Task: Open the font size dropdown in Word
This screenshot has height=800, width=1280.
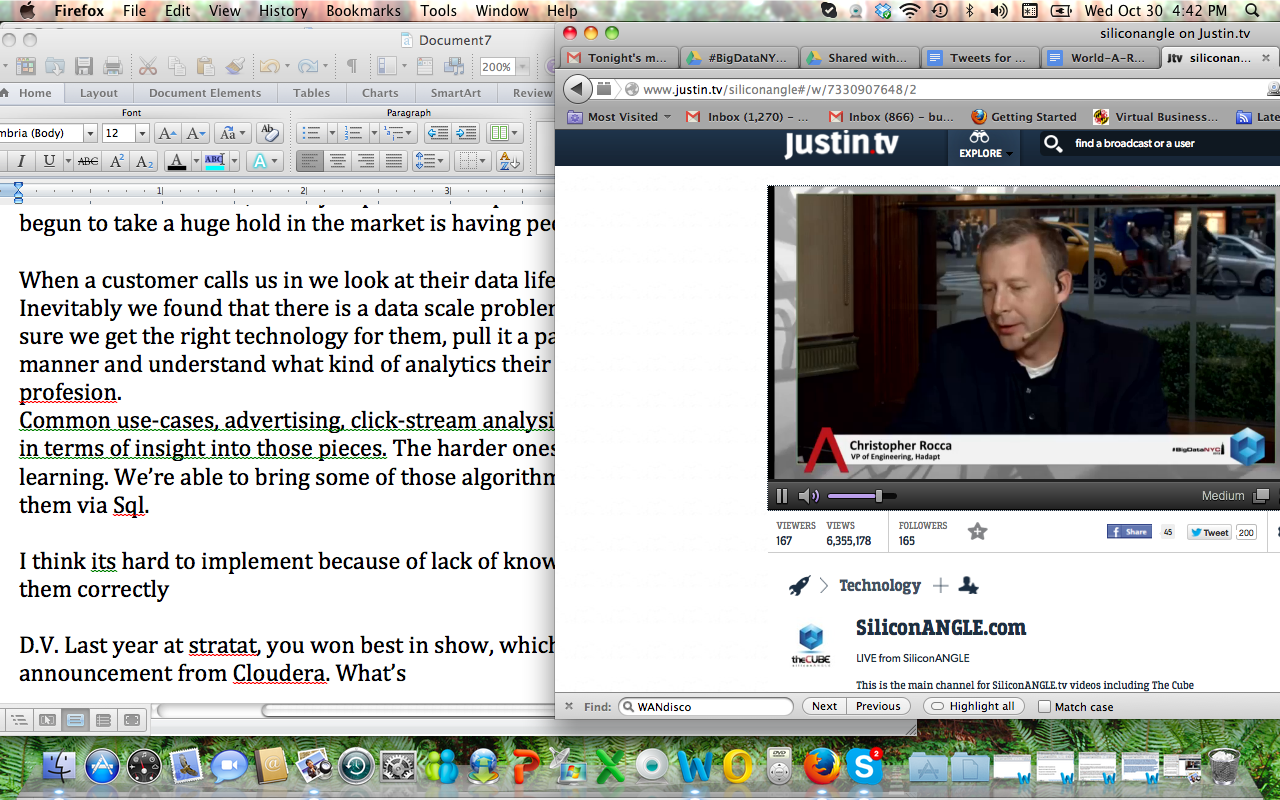Action: pyautogui.click(x=143, y=133)
